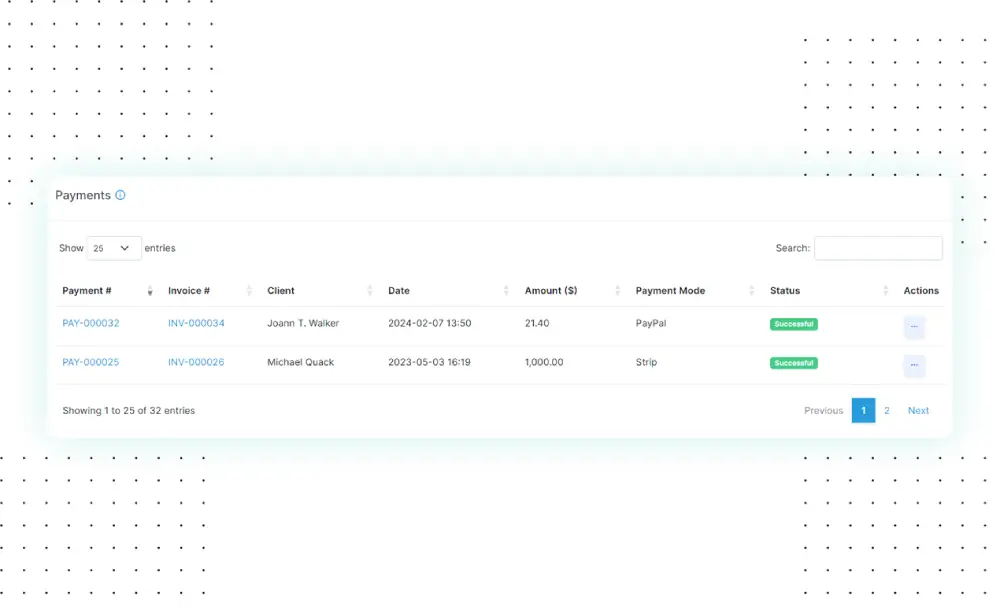Select page 1 in pagination
1000x614 pixels.
pos(863,410)
